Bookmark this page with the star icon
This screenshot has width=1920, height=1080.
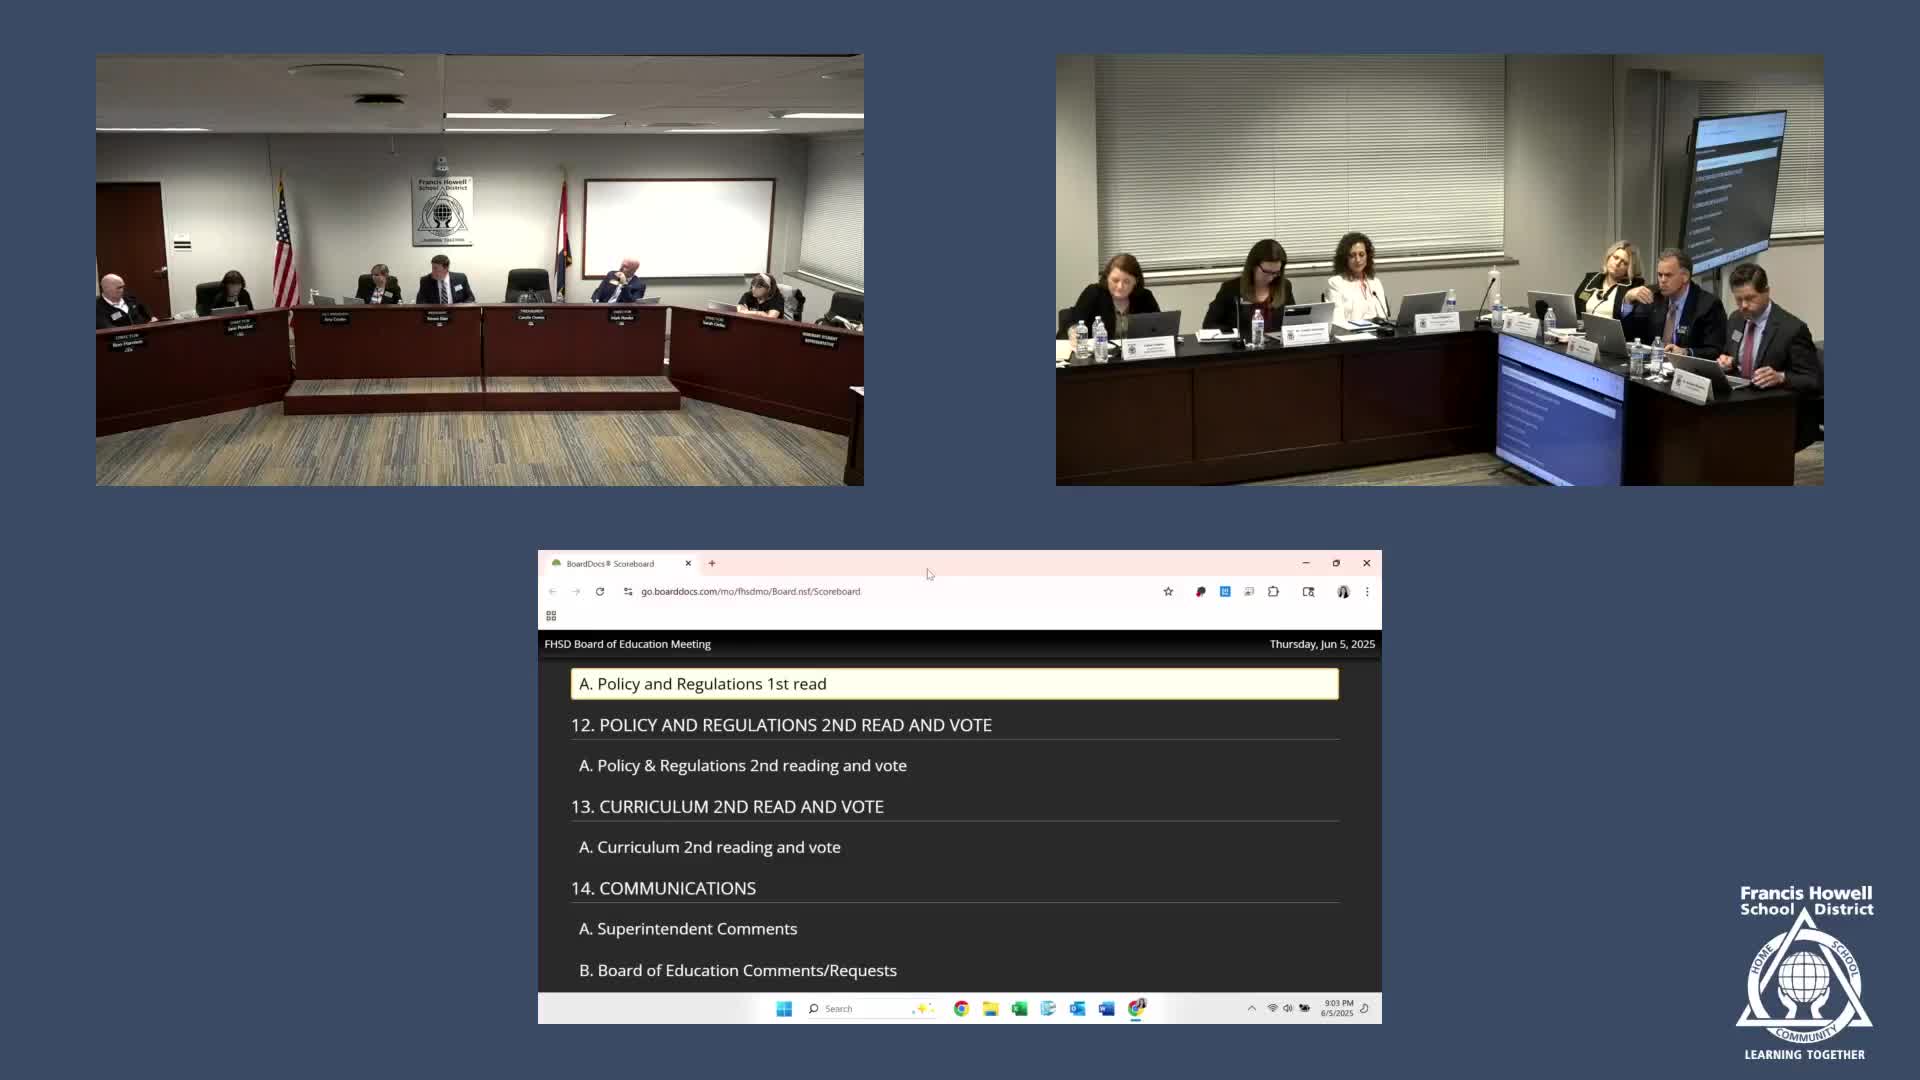coord(1168,592)
